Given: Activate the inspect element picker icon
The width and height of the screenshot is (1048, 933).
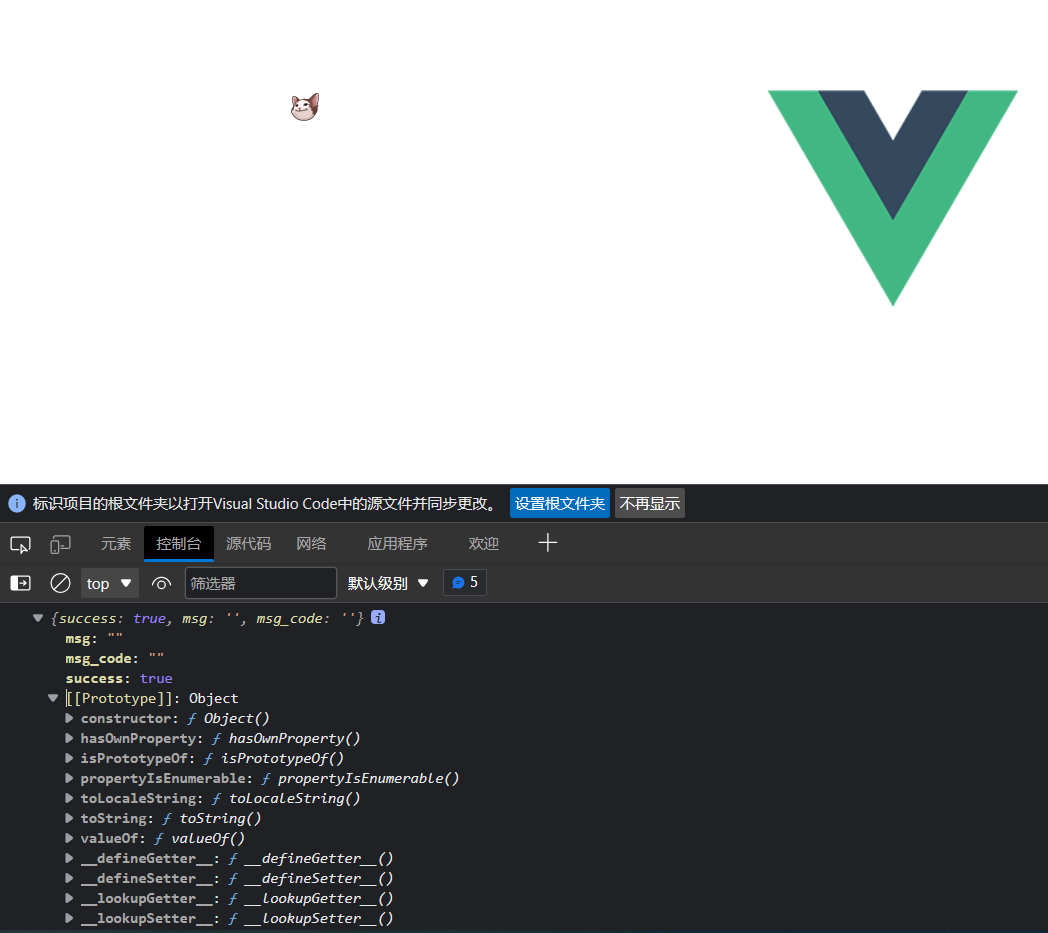Looking at the screenshot, I should [x=21, y=544].
